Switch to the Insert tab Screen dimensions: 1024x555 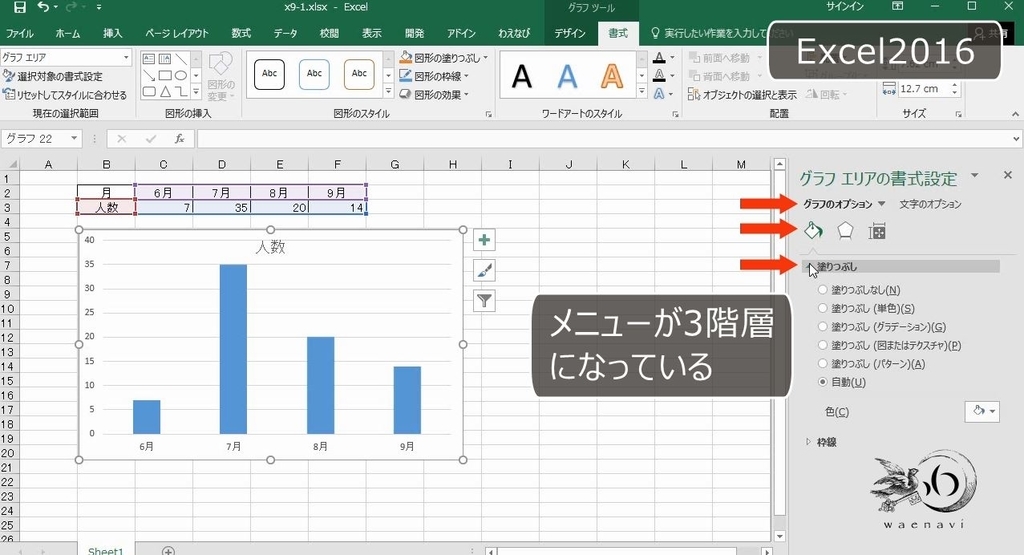coord(112,33)
